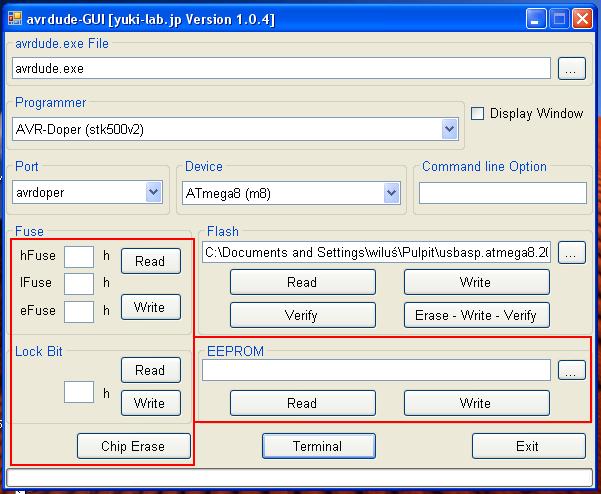Click Write button in EEPROM section

pos(476,403)
